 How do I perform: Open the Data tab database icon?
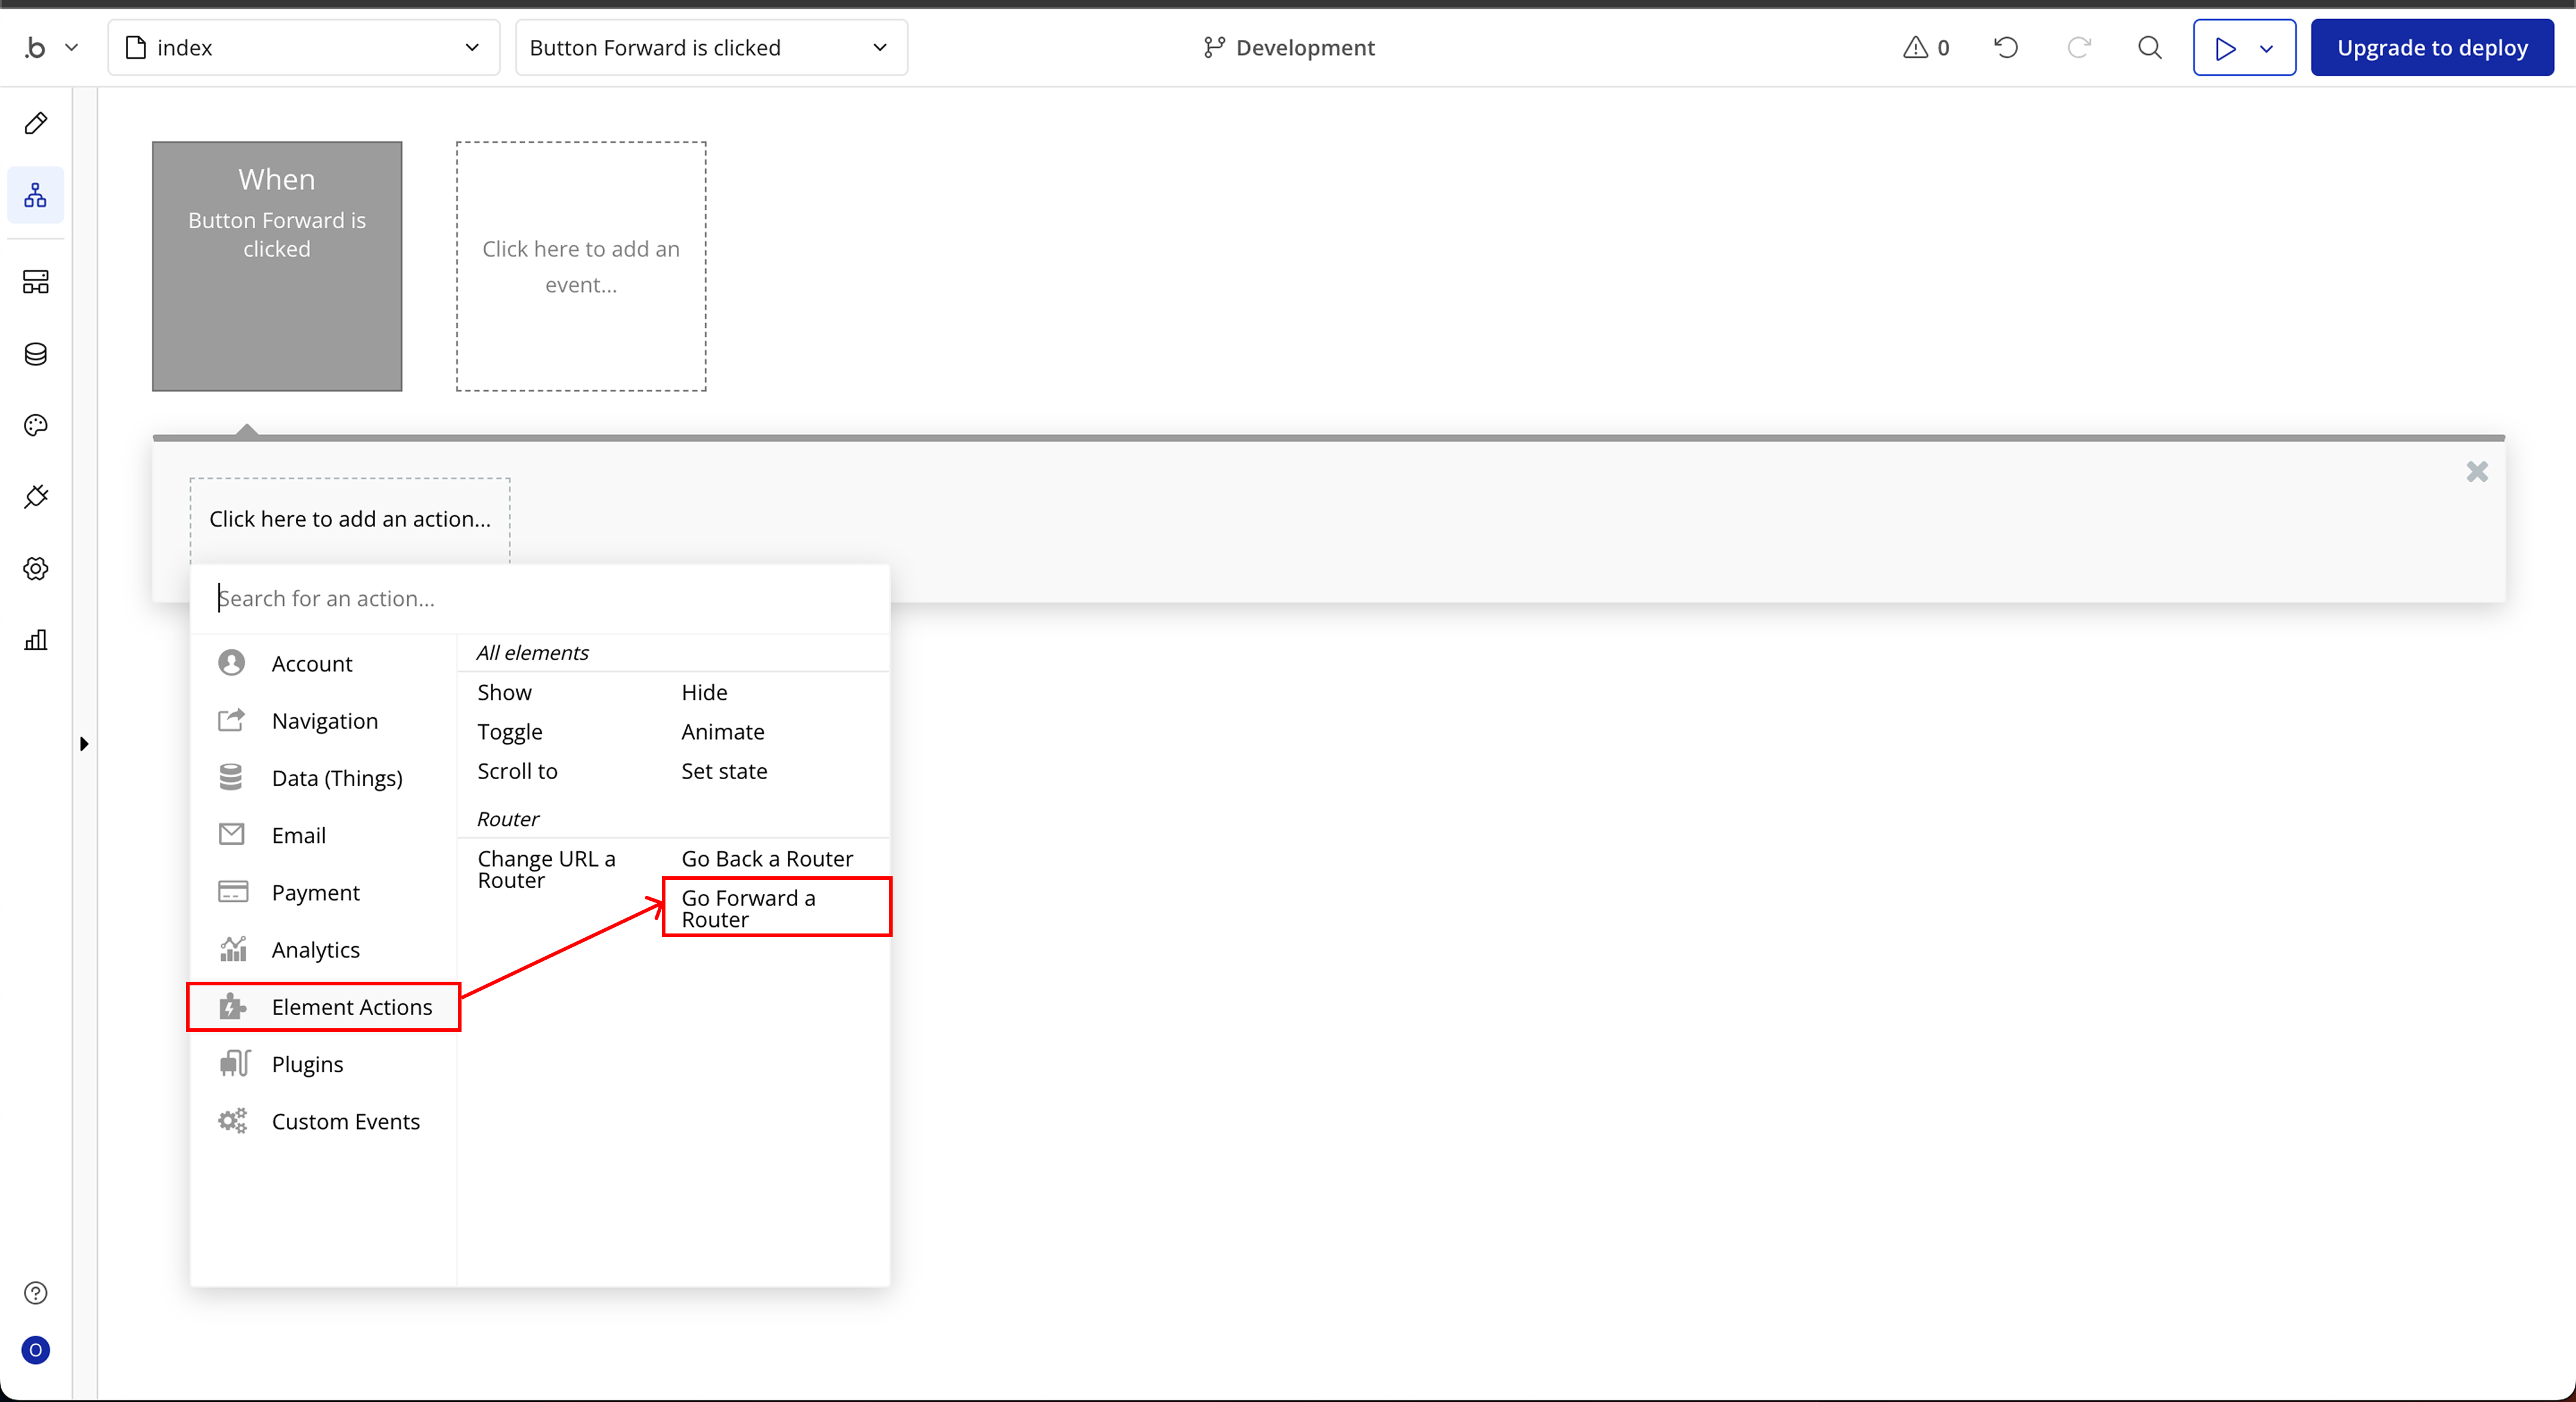coord(36,354)
